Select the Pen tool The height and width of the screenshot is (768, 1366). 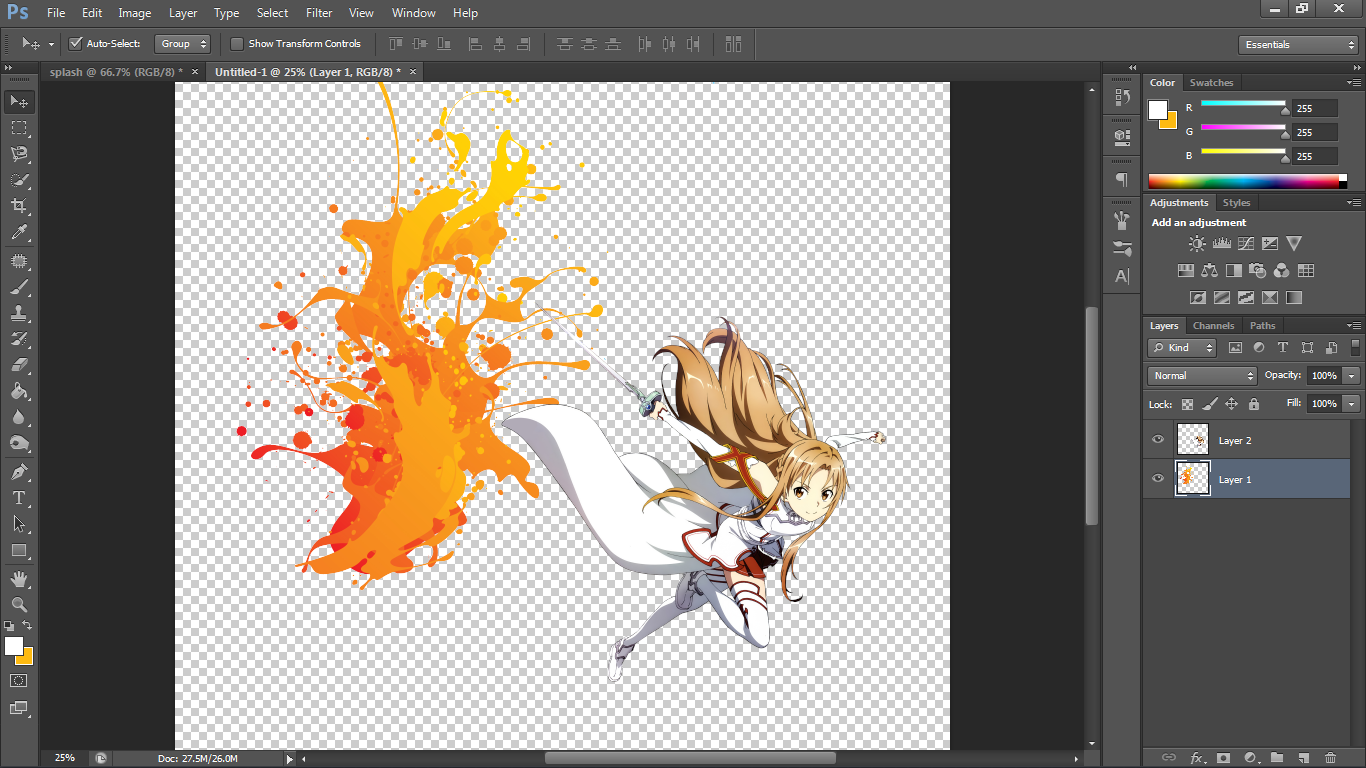pyautogui.click(x=18, y=470)
